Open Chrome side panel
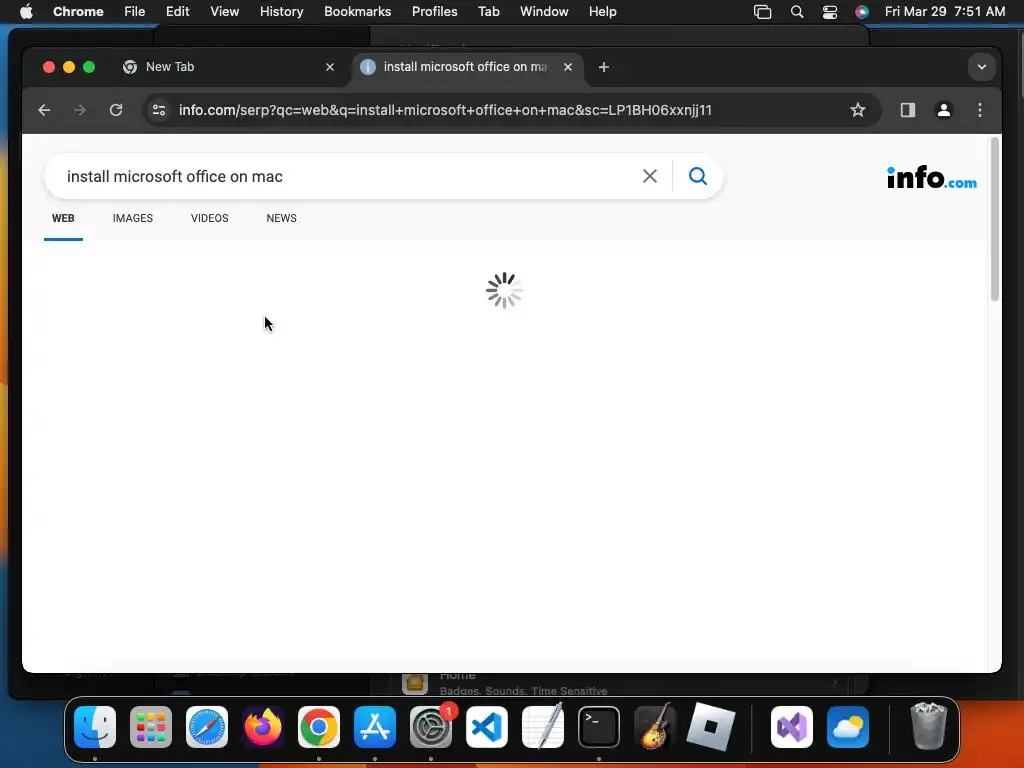This screenshot has width=1024, height=768. [908, 110]
